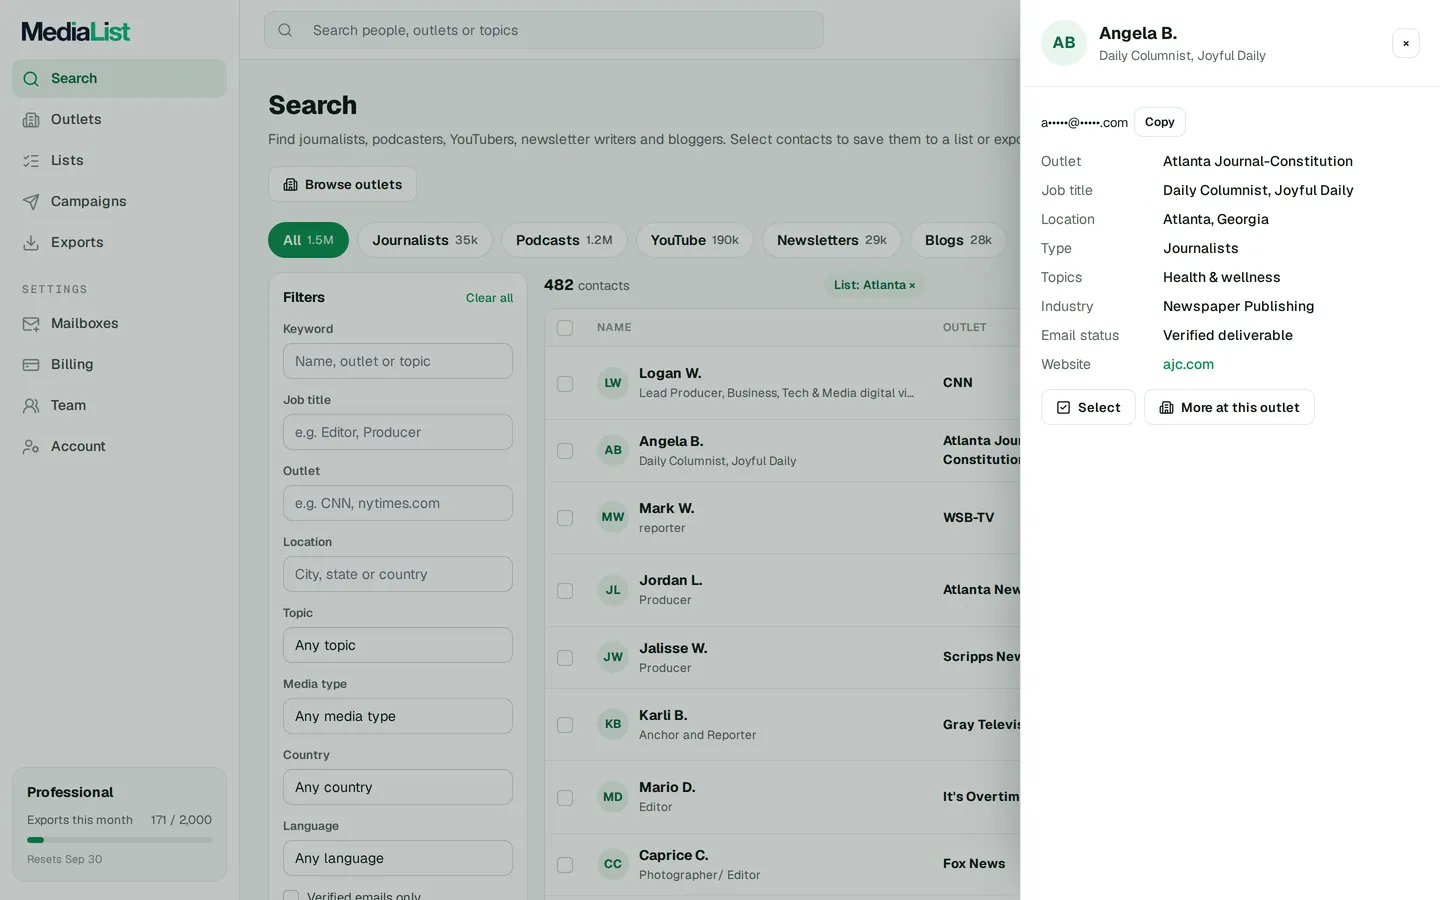The image size is (1440, 900).
Task: Click WSB-TV outlet cell
Action: 969,518
